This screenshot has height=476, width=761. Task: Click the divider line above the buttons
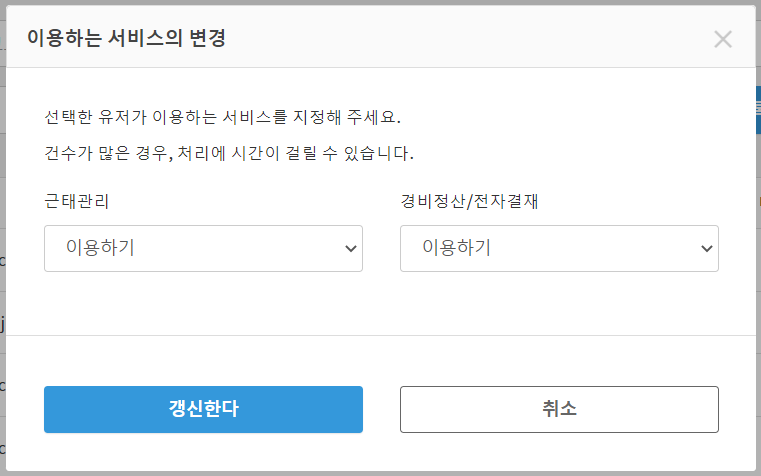coord(380,336)
